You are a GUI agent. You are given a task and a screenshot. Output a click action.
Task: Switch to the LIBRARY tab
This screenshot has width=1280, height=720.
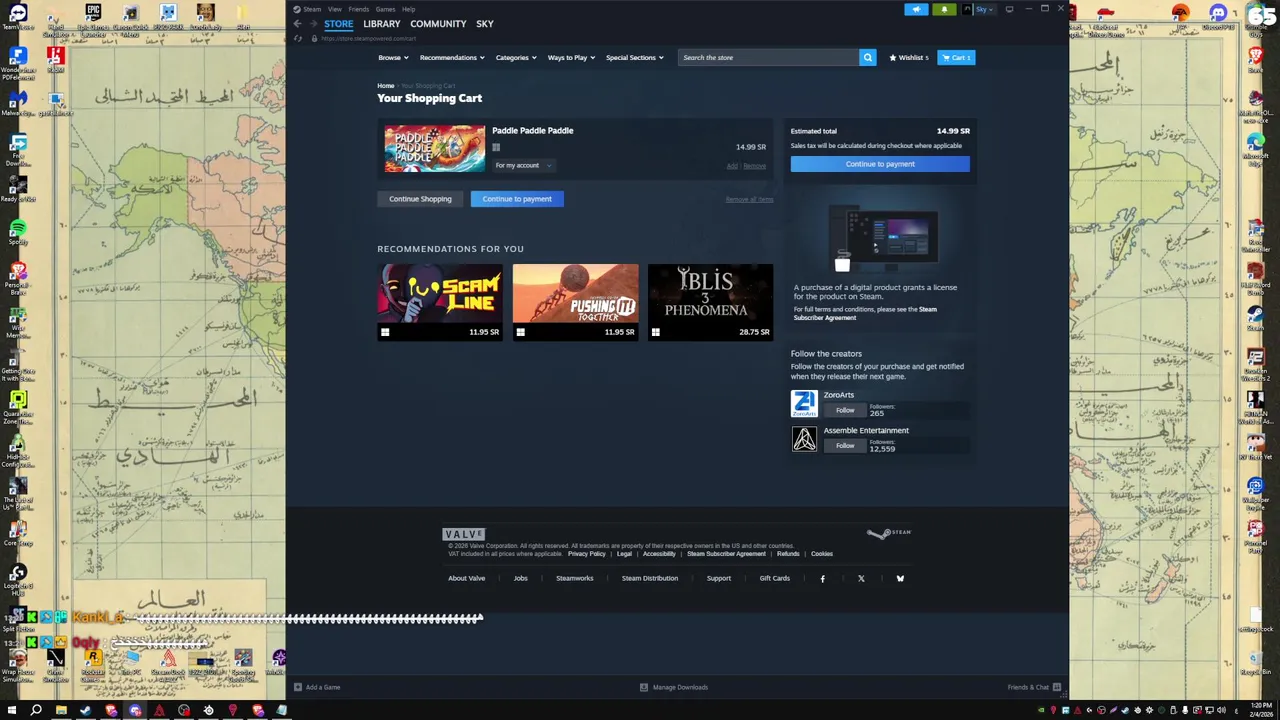click(382, 23)
